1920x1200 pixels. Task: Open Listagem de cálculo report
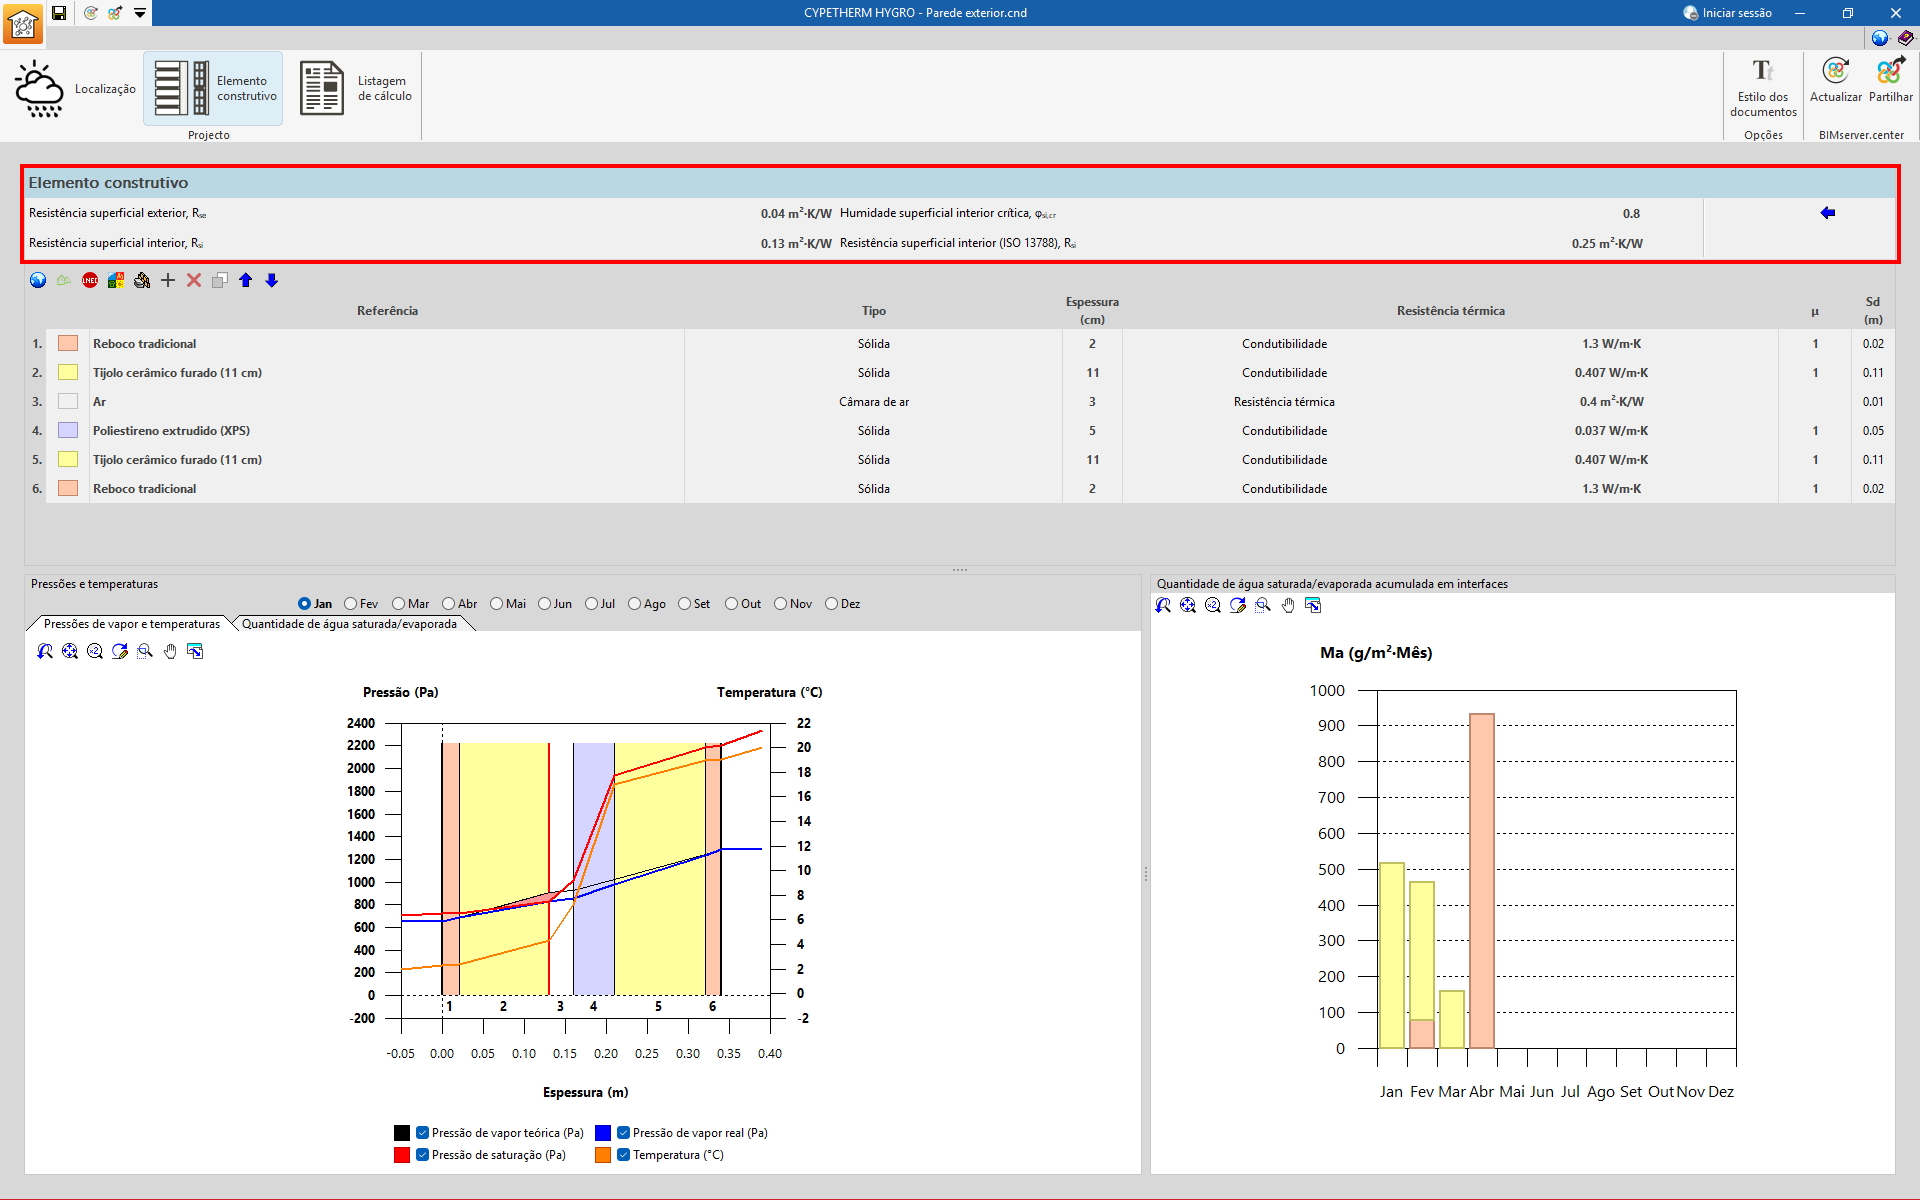coord(357,89)
